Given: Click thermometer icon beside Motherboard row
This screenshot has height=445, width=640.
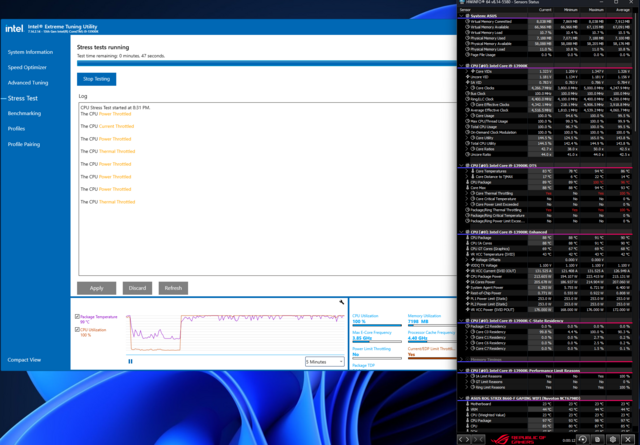Looking at the screenshot, I should click(x=468, y=404).
